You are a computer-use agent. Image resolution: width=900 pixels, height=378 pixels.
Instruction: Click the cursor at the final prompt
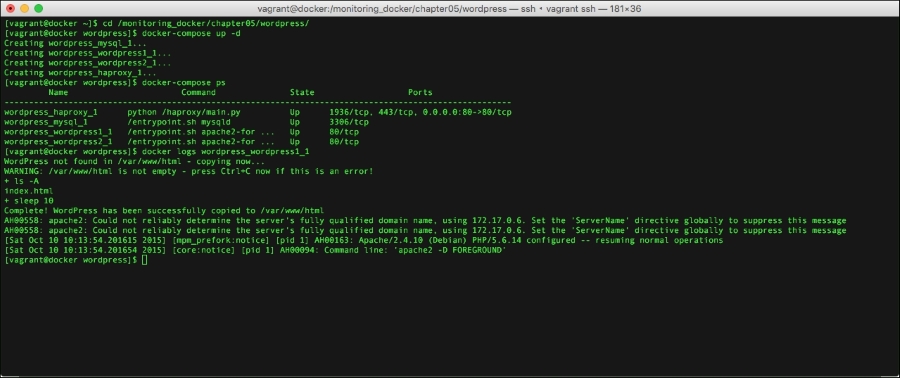point(145,260)
